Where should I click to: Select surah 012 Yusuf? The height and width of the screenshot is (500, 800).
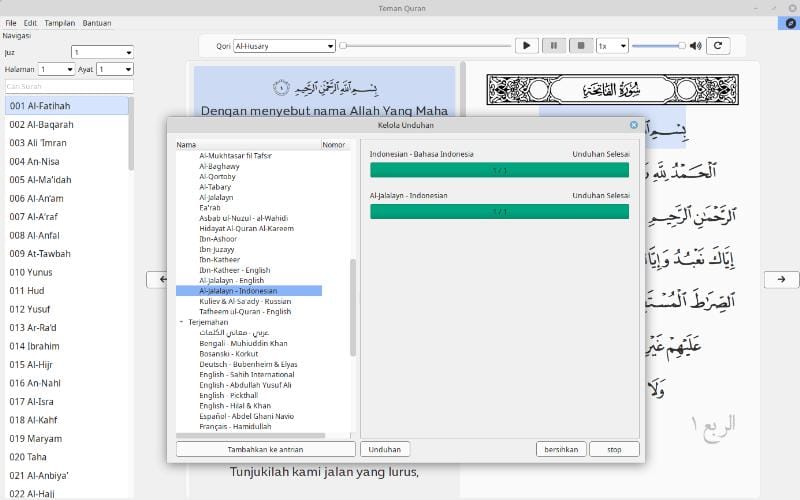tap(67, 309)
